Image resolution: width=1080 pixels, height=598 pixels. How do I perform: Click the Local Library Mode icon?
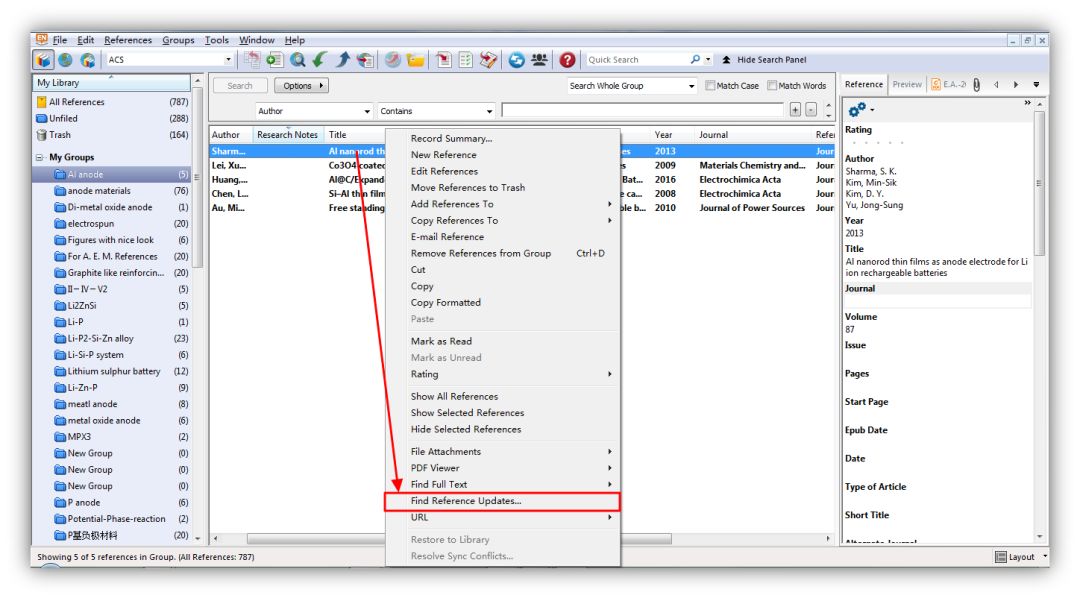[x=43, y=60]
